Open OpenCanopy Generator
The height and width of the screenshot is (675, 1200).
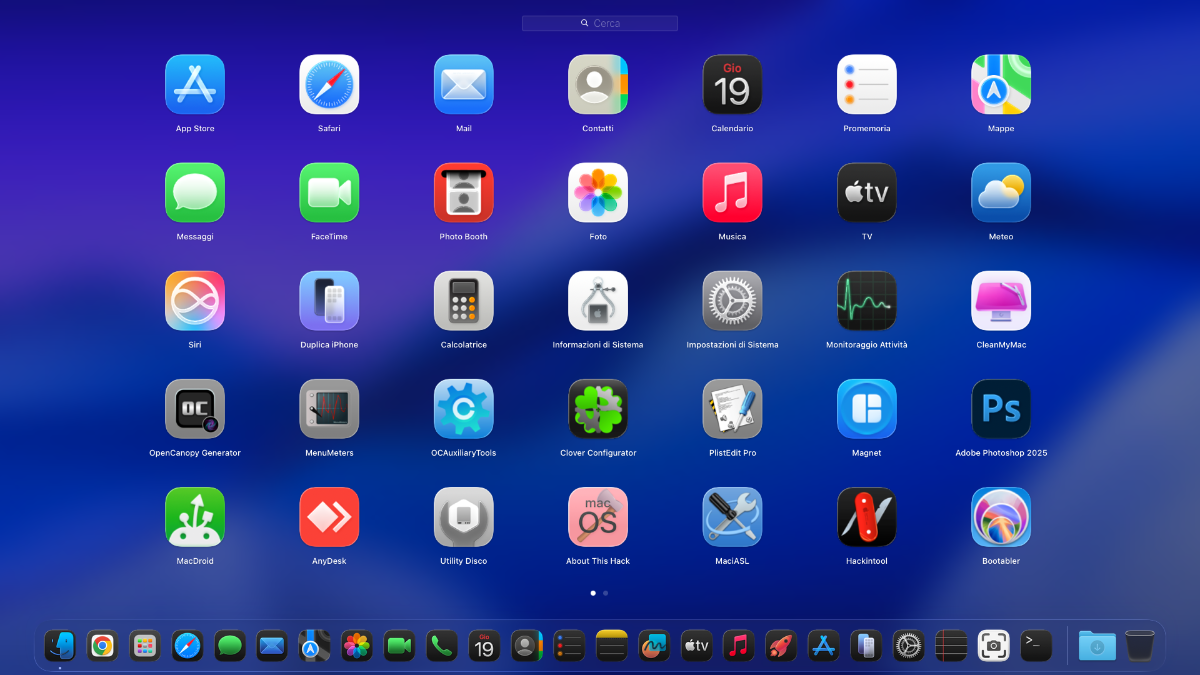point(195,409)
